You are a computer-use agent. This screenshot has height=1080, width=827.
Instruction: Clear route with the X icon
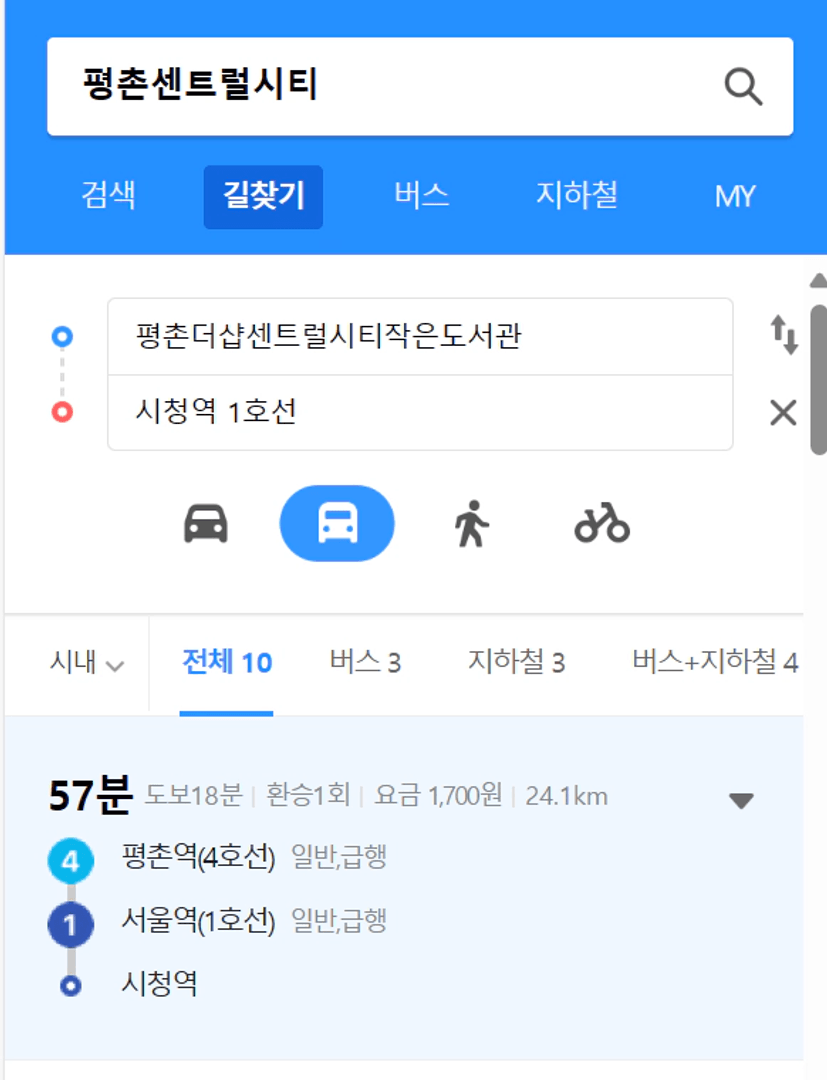(x=783, y=413)
